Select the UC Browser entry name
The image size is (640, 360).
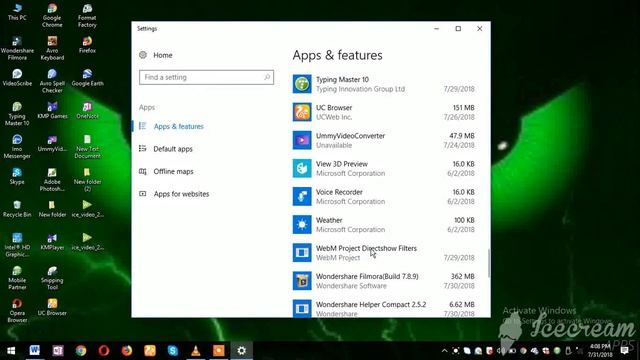pos(334,108)
